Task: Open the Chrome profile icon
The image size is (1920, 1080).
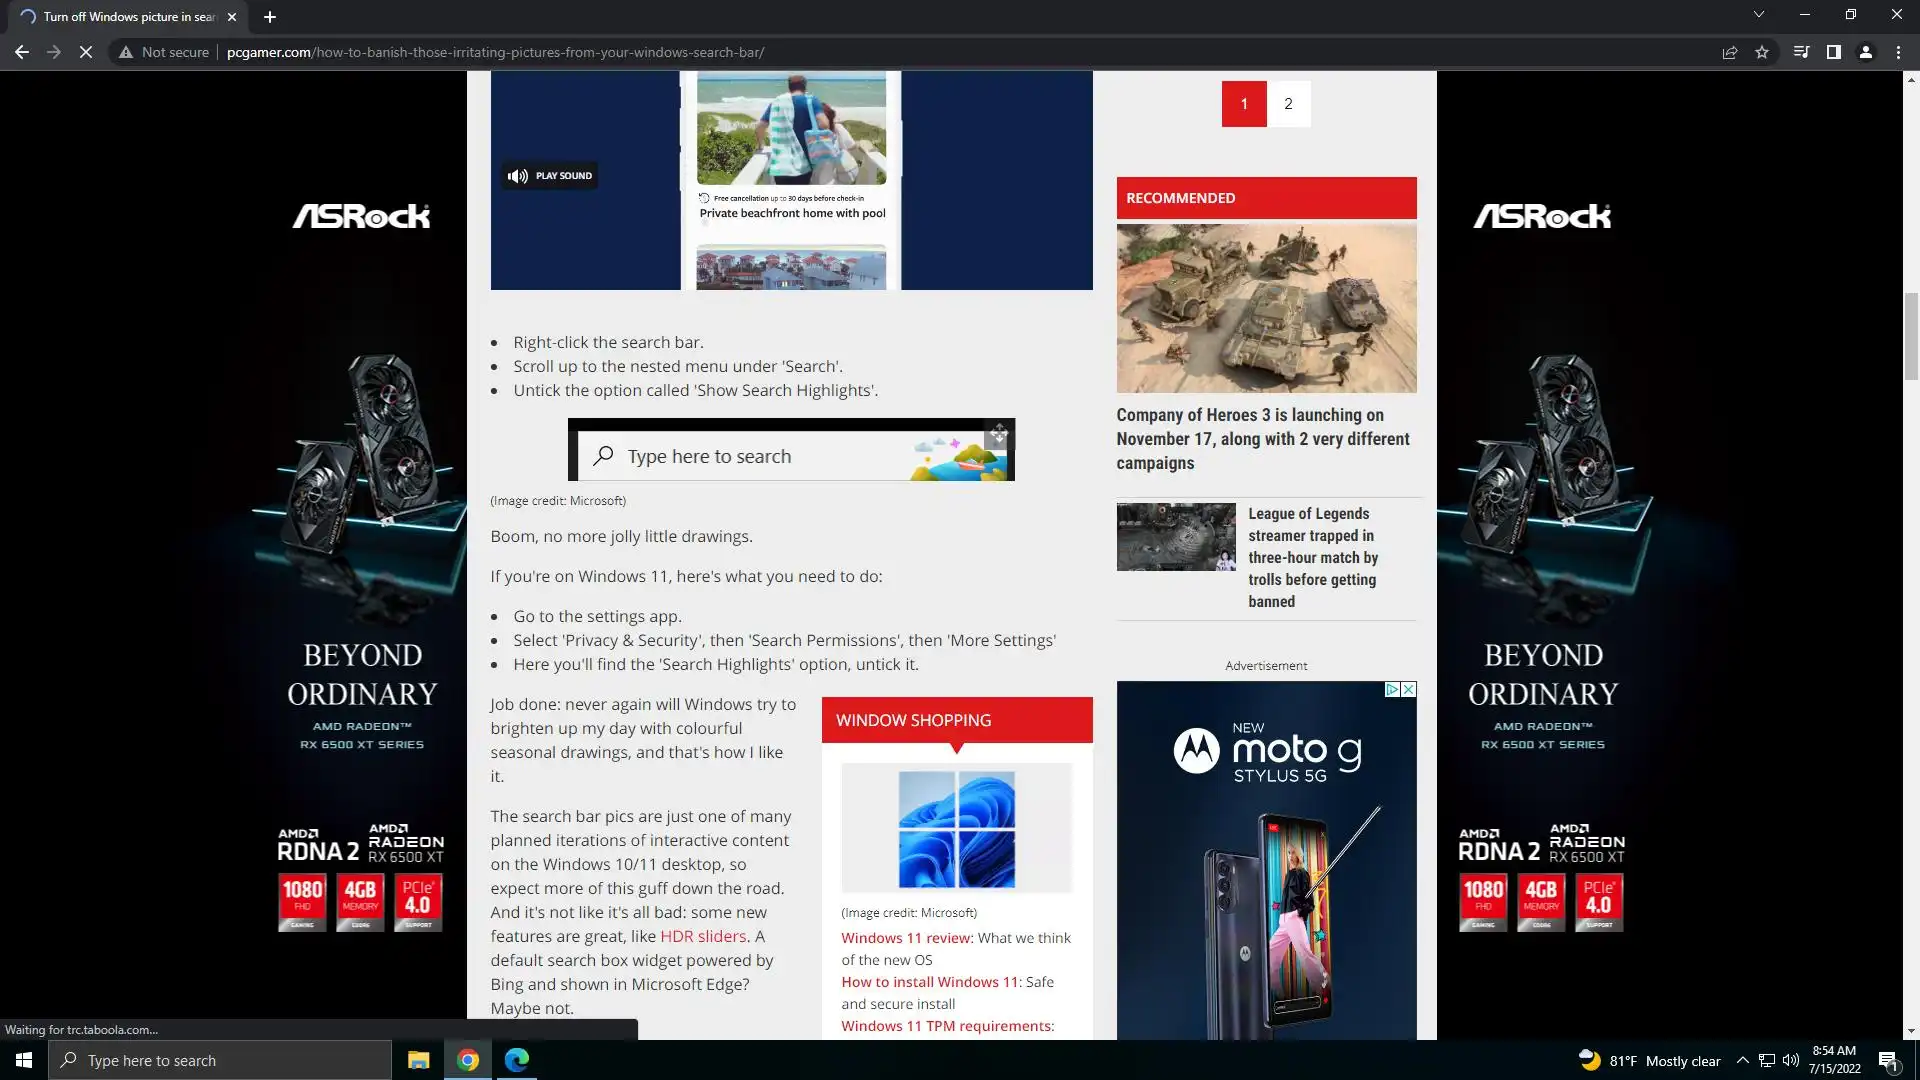Action: coord(1865,52)
